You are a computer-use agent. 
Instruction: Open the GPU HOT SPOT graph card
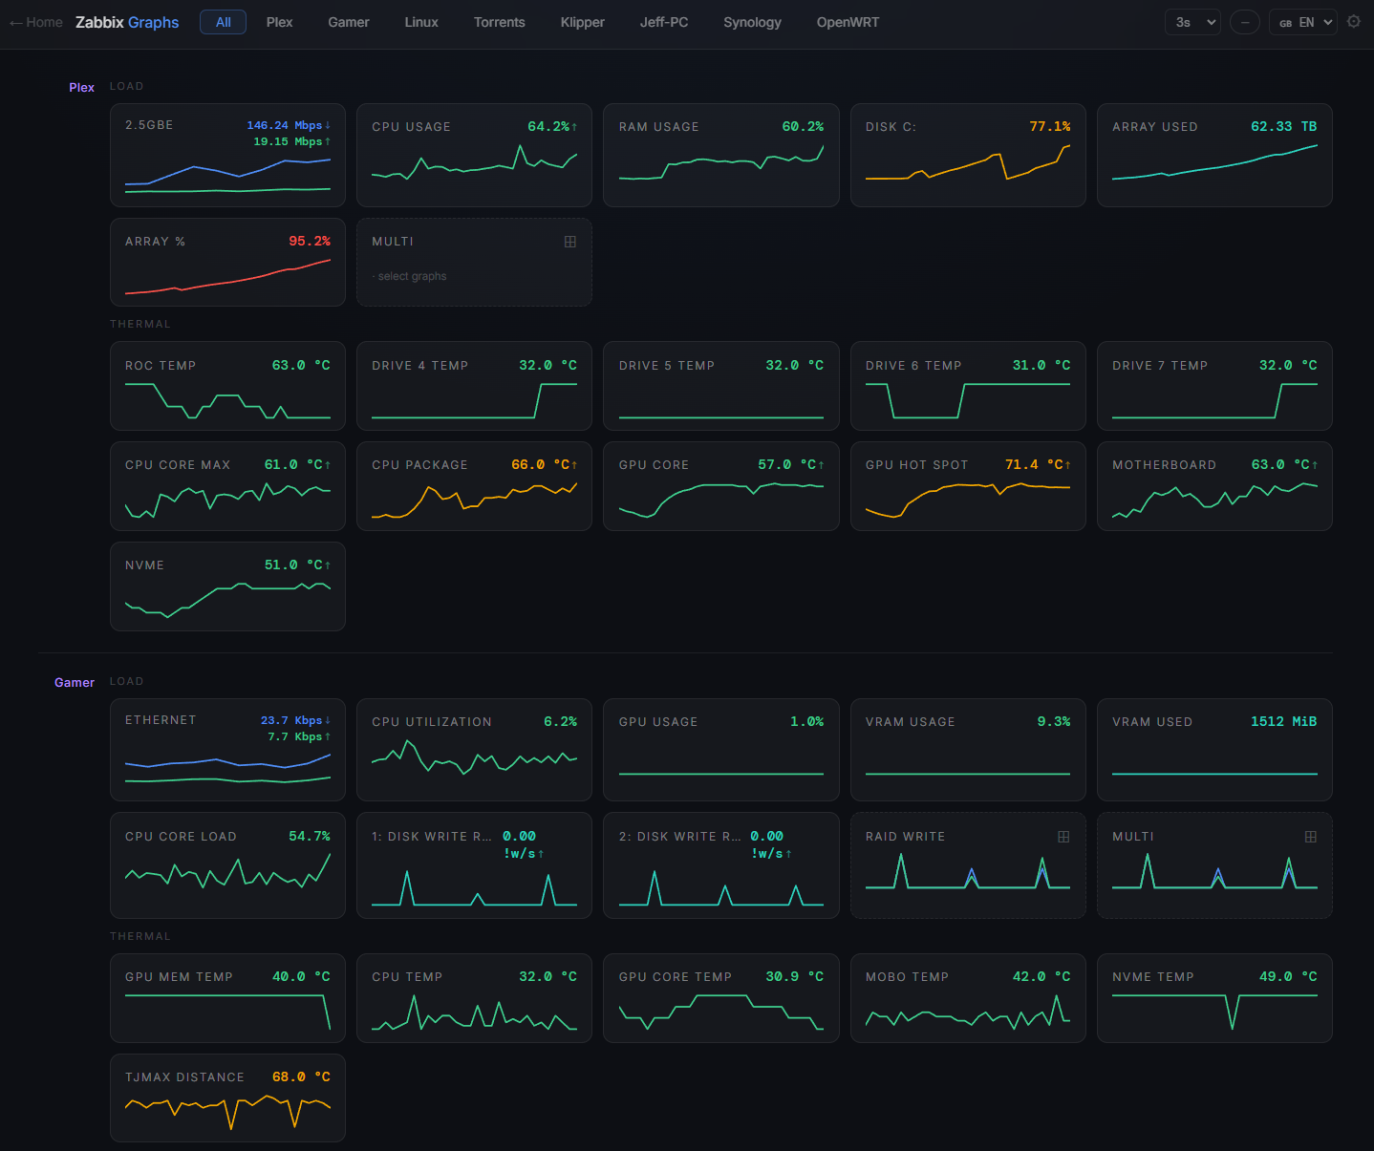pos(968,486)
